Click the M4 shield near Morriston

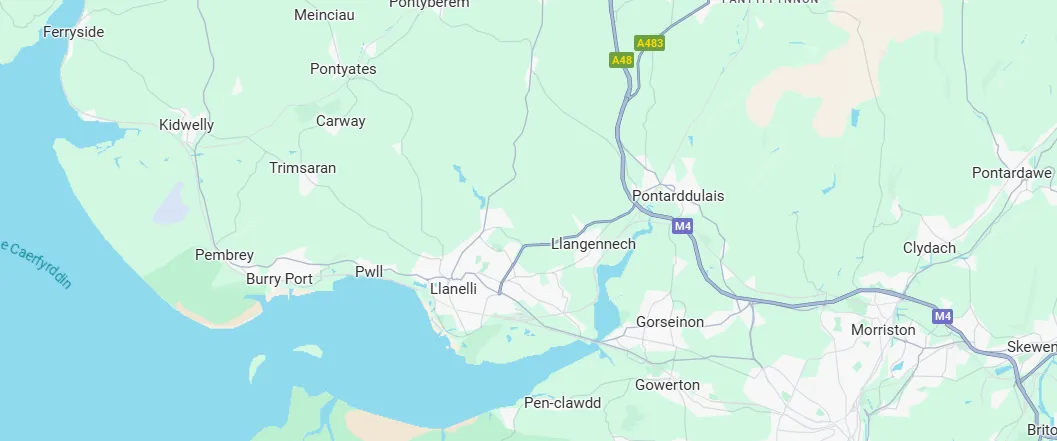[942, 316]
